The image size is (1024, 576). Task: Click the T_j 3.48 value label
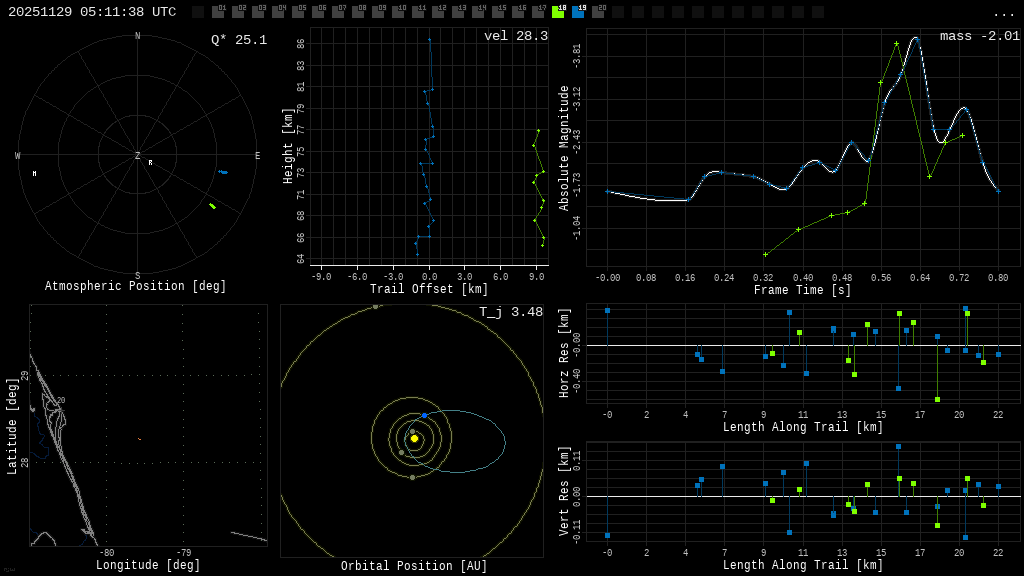click(x=510, y=312)
